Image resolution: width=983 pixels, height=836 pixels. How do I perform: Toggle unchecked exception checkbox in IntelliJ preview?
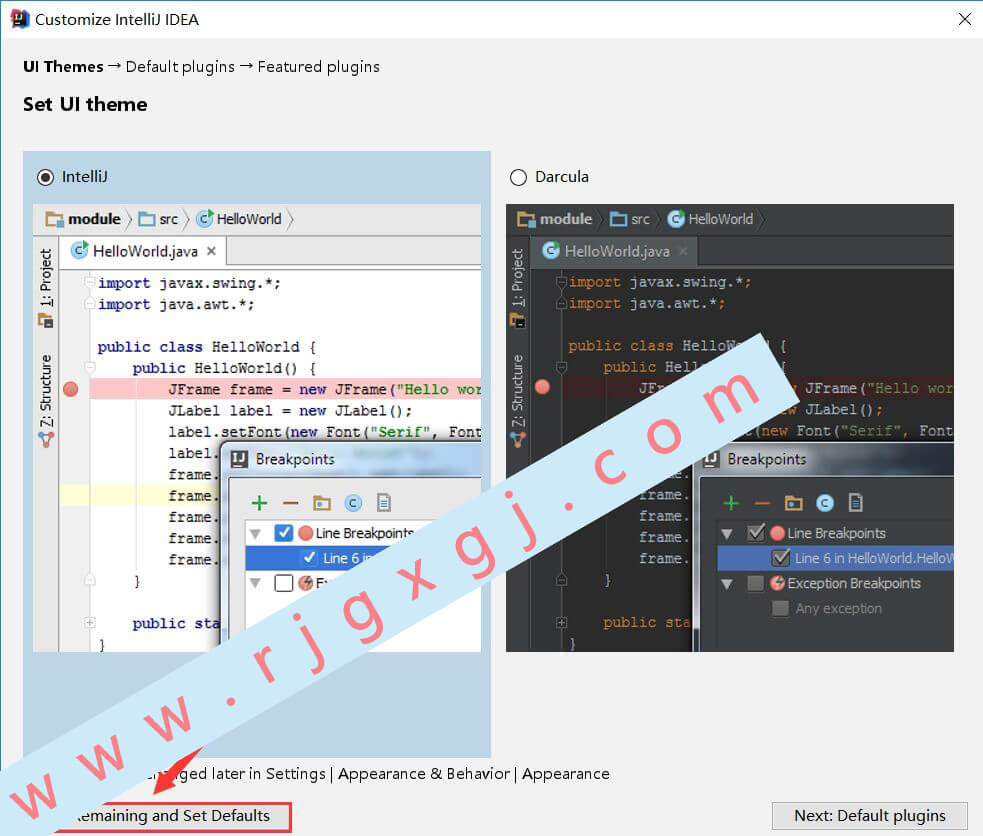pyautogui.click(x=284, y=583)
